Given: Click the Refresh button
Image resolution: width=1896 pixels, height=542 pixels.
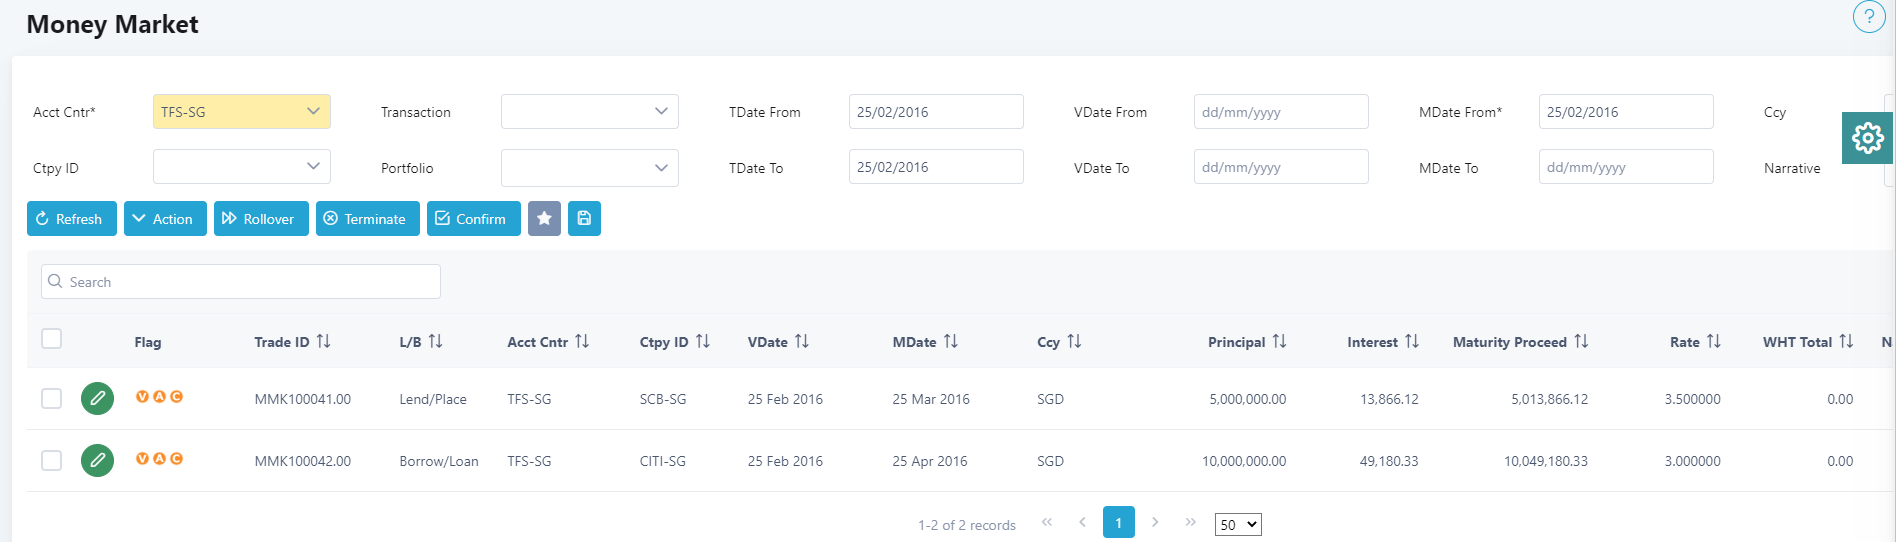Looking at the screenshot, I should click(71, 219).
